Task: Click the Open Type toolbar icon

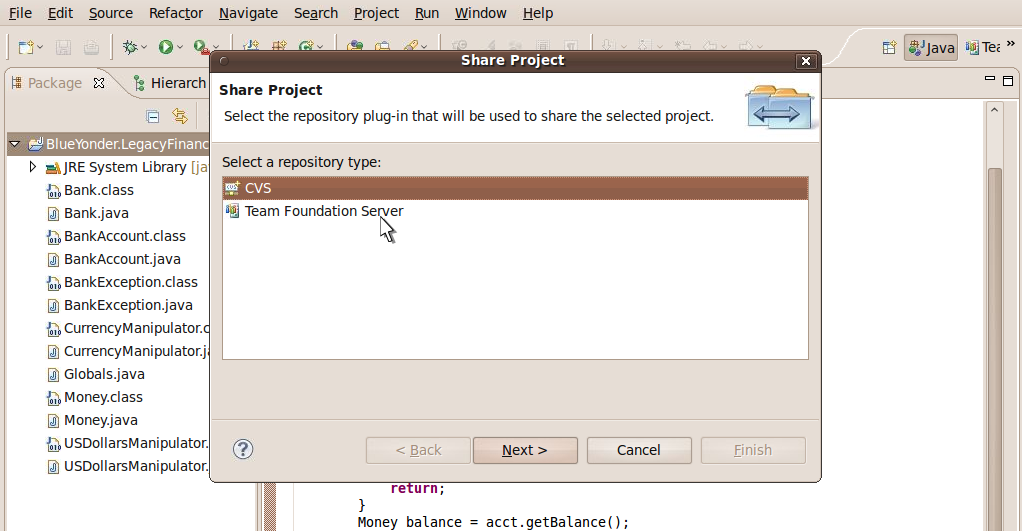Action: coord(355,46)
